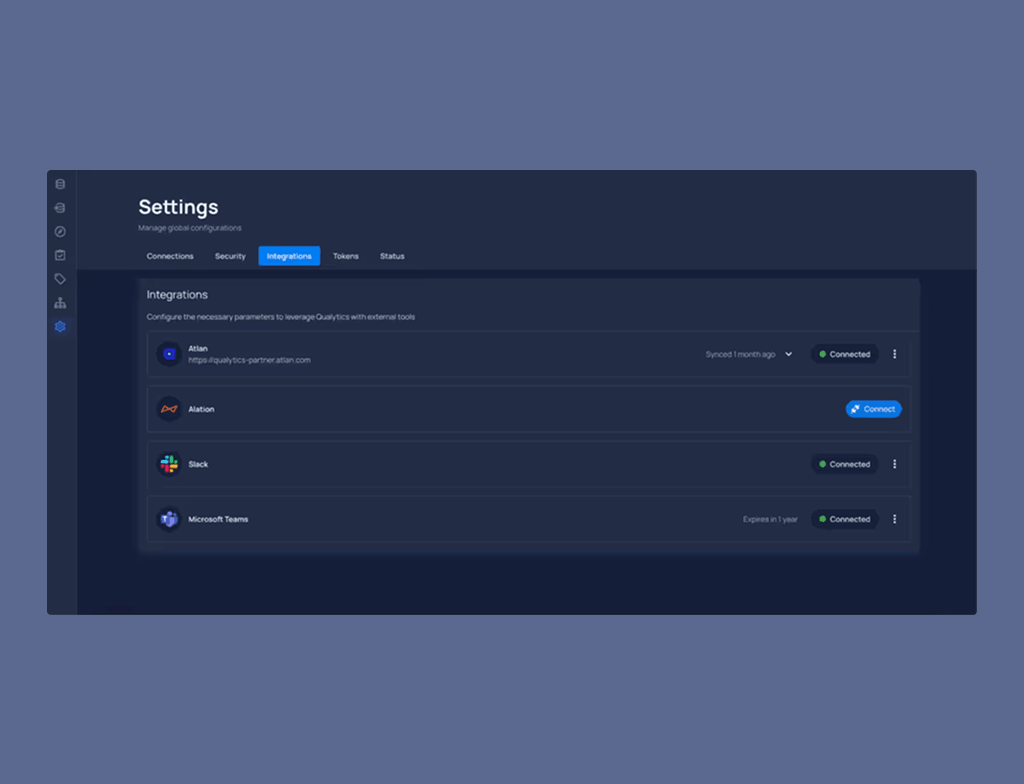This screenshot has width=1024, height=784.
Task: Click the 'Integrations' section heading
Action: (x=177, y=295)
